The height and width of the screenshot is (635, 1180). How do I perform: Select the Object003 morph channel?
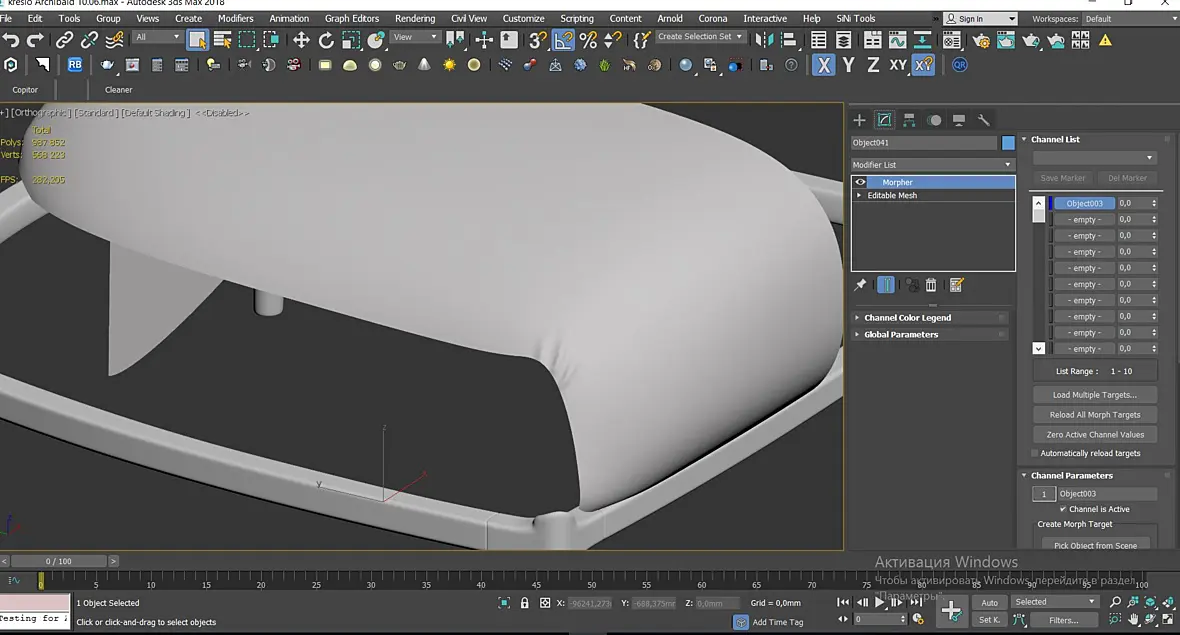coord(1084,203)
